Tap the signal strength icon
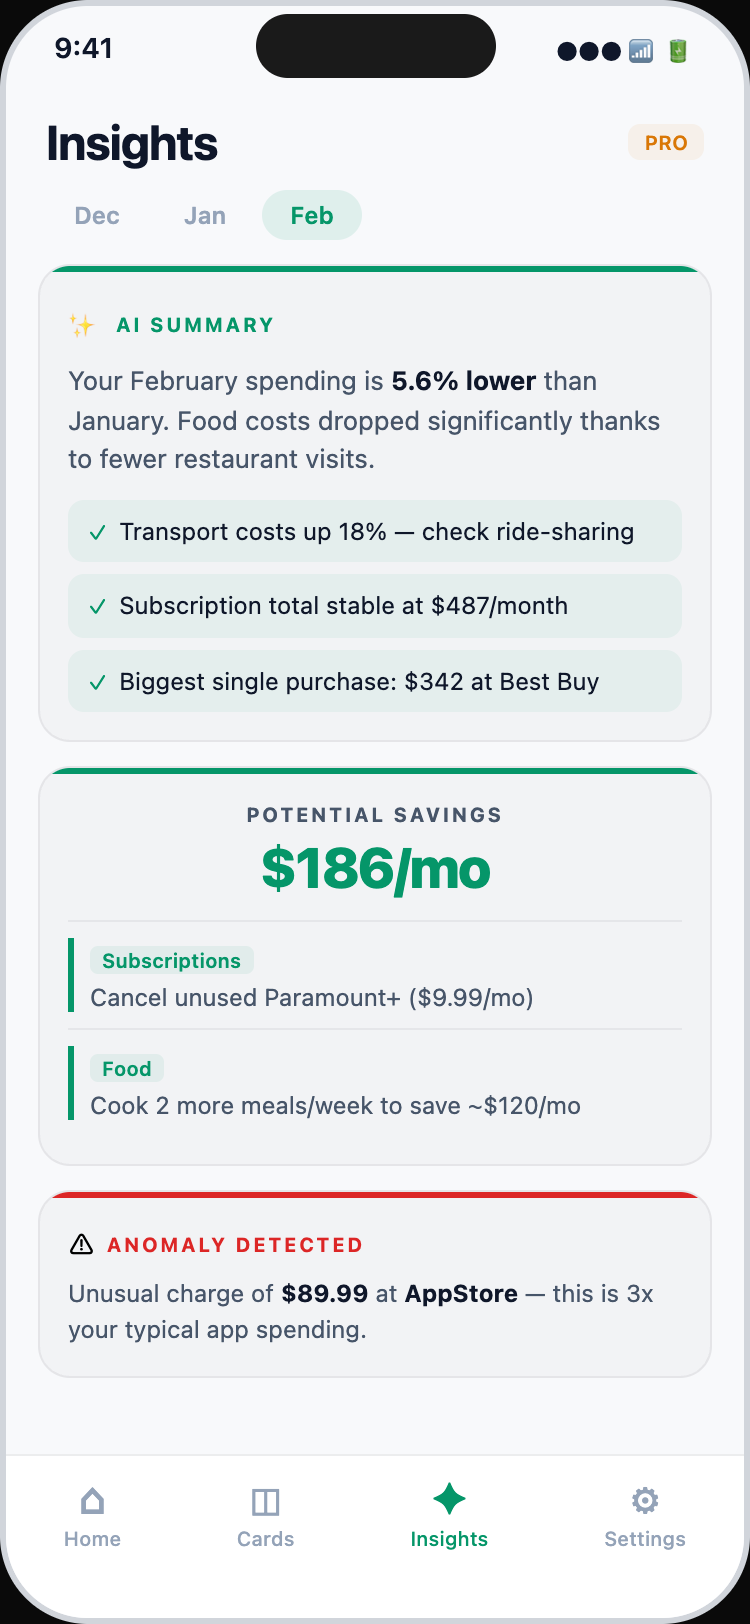This screenshot has width=750, height=1624. [x=641, y=51]
